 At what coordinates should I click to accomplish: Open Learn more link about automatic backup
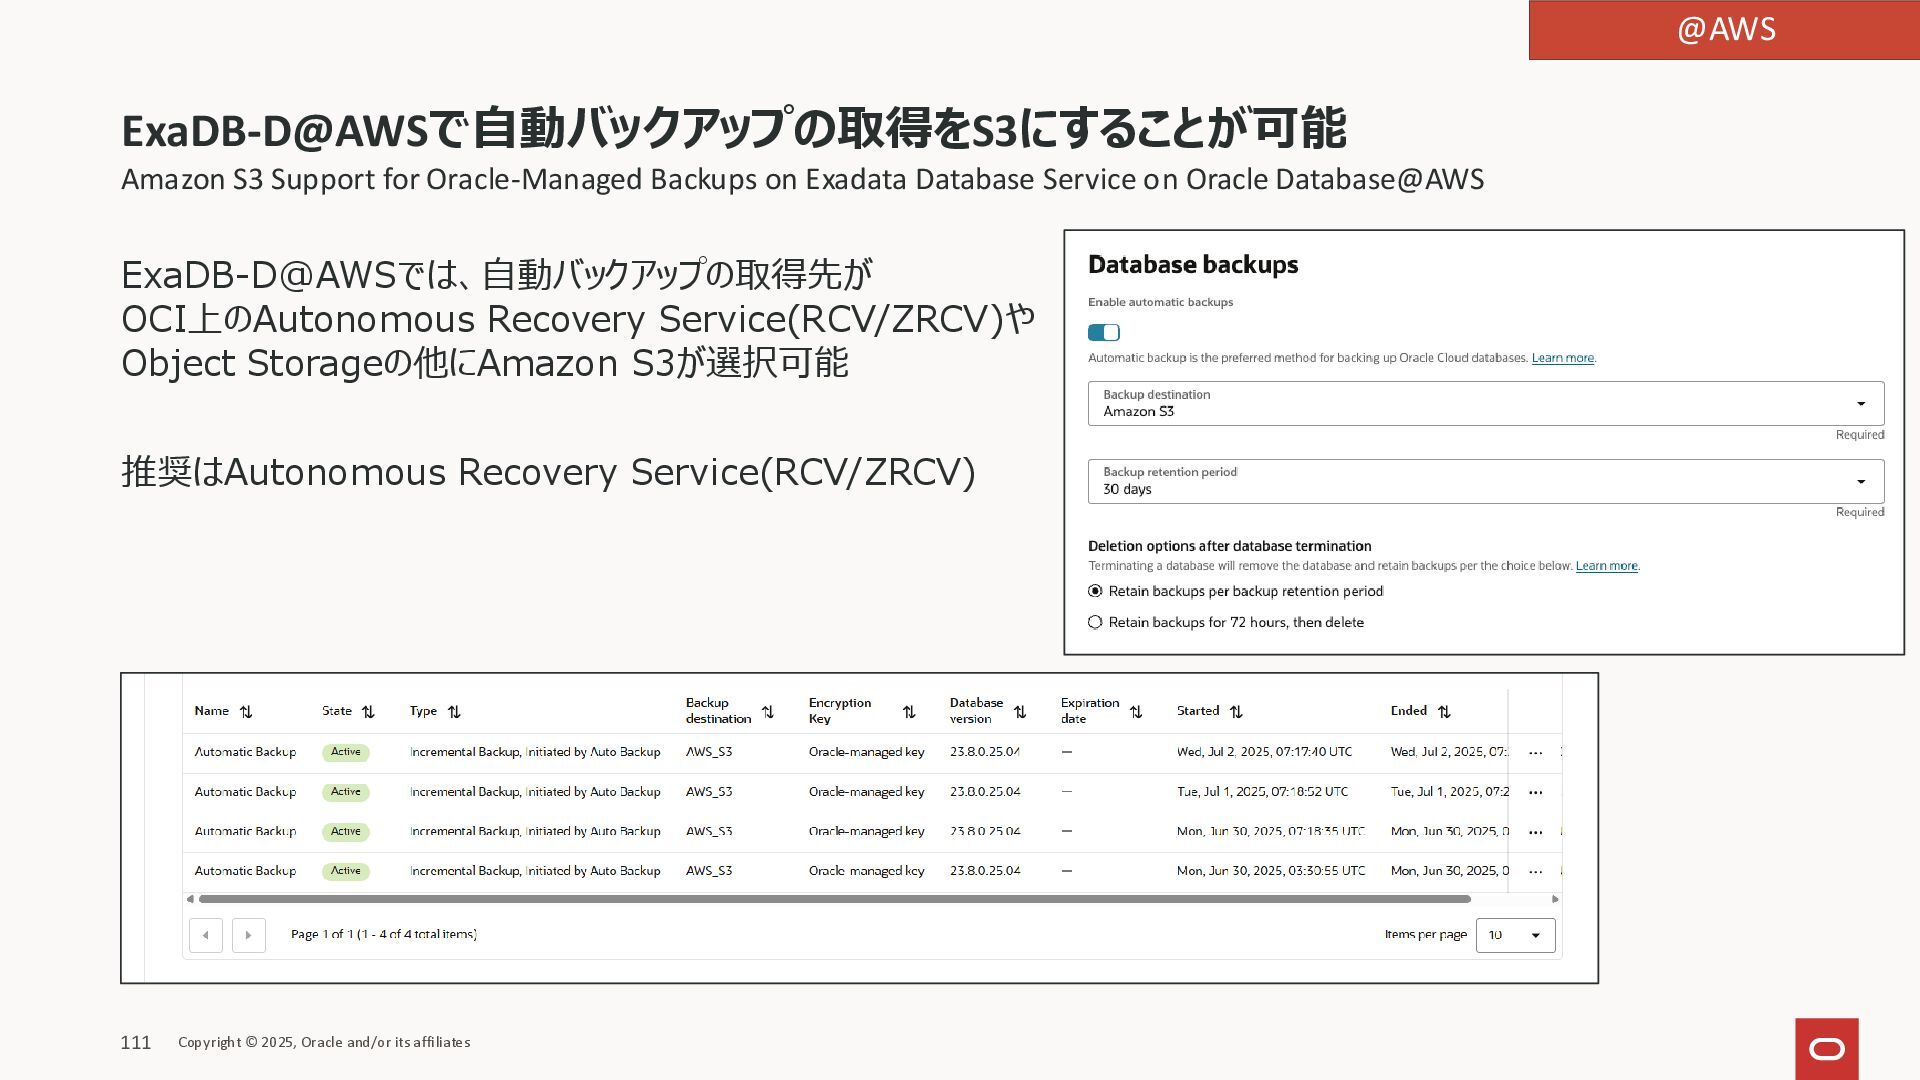pos(1562,358)
